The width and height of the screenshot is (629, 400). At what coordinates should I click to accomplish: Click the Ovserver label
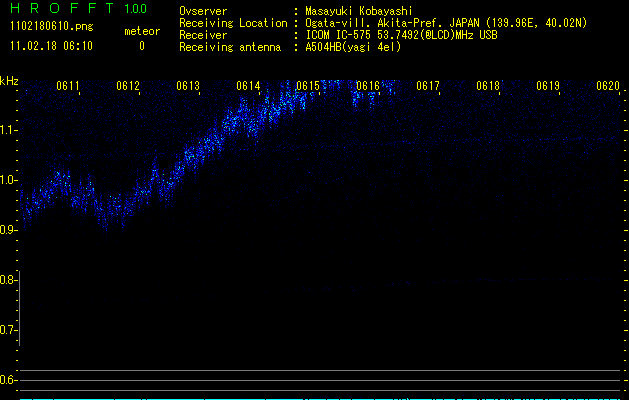(x=203, y=11)
